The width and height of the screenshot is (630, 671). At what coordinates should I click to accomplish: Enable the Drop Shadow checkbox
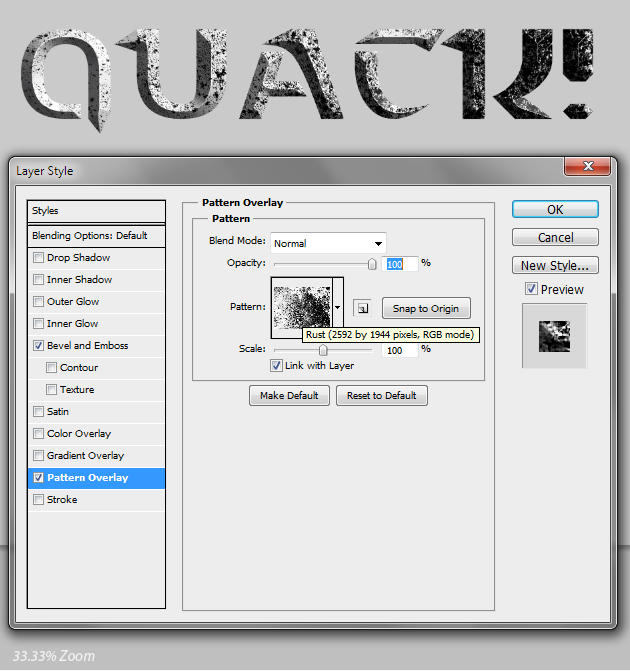coord(39,258)
